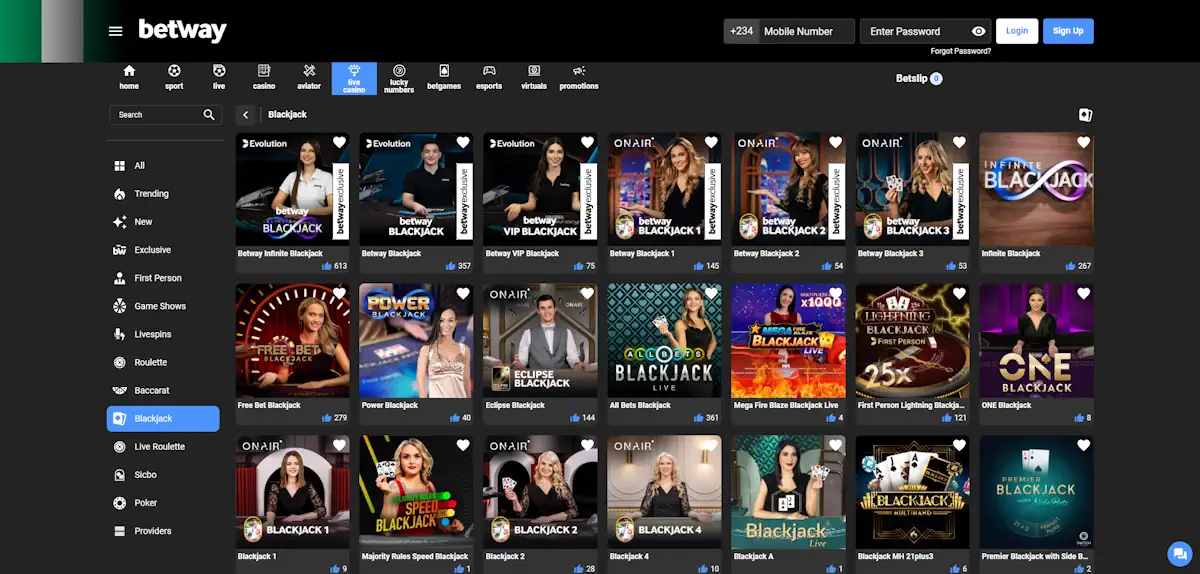Image resolution: width=1200 pixels, height=574 pixels.
Task: Favorite All Bets Blackjack with heart
Action: (x=711, y=294)
